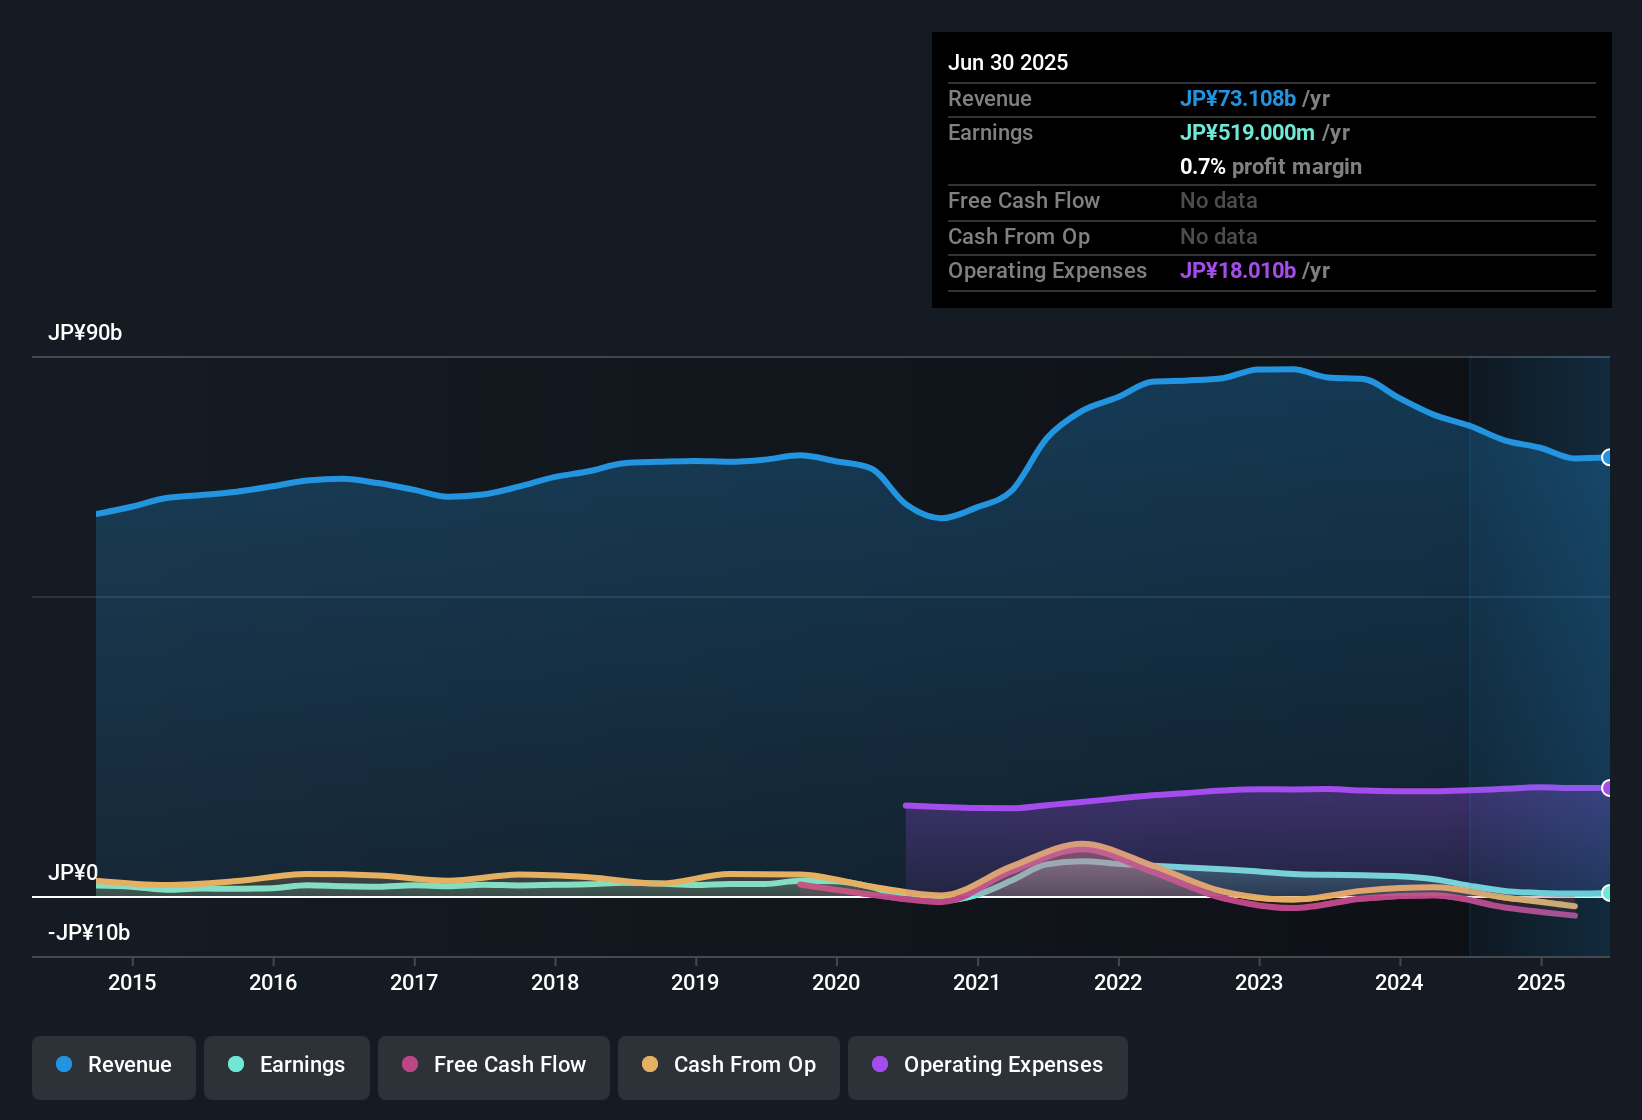The image size is (1642, 1120).
Task: Select the Earnings endpoint marker at chart right
Action: click(1608, 893)
